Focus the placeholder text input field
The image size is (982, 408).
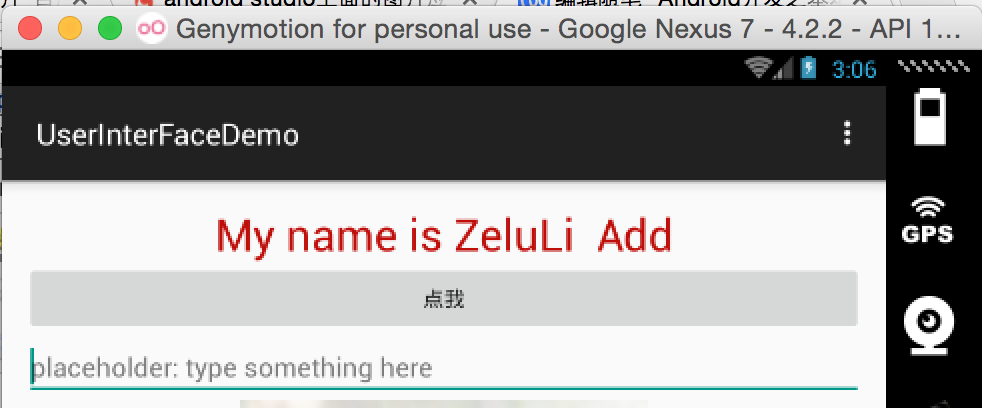click(443, 369)
